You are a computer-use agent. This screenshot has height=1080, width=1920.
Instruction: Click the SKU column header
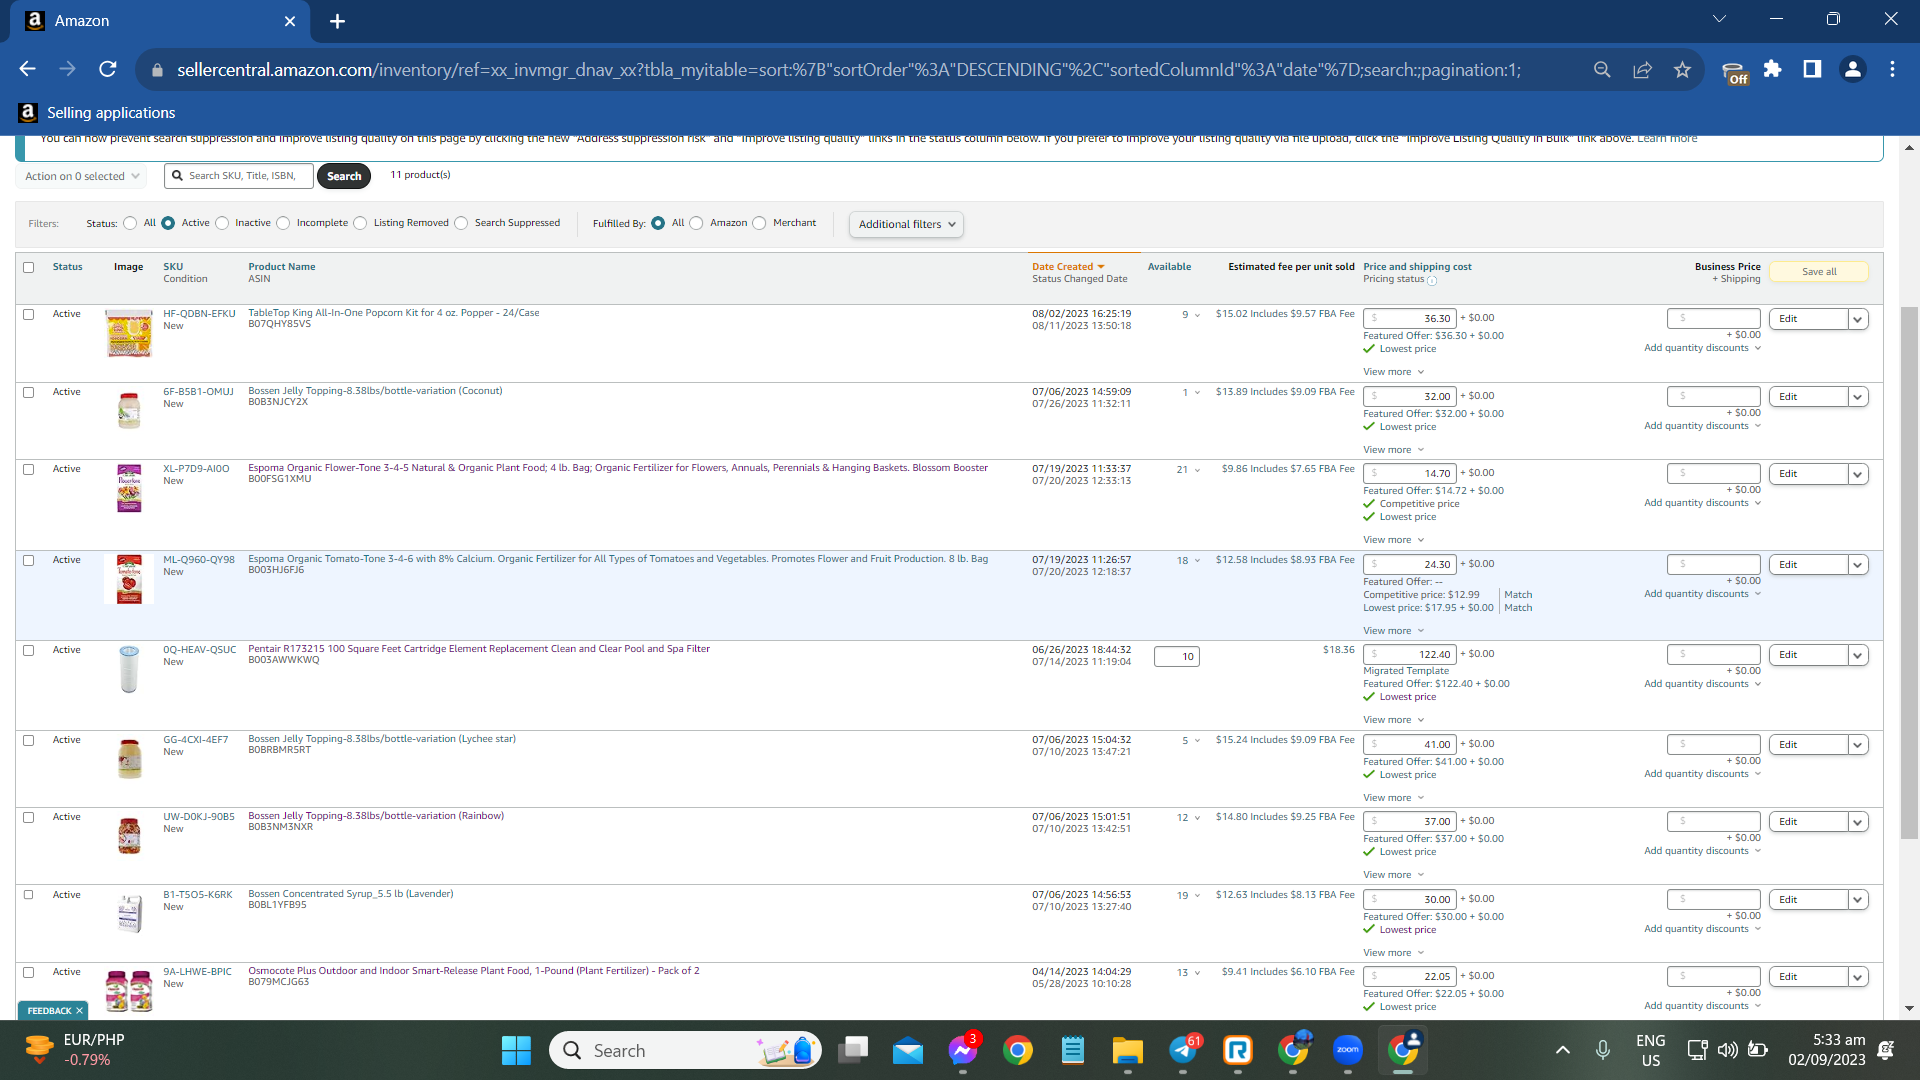(x=173, y=267)
